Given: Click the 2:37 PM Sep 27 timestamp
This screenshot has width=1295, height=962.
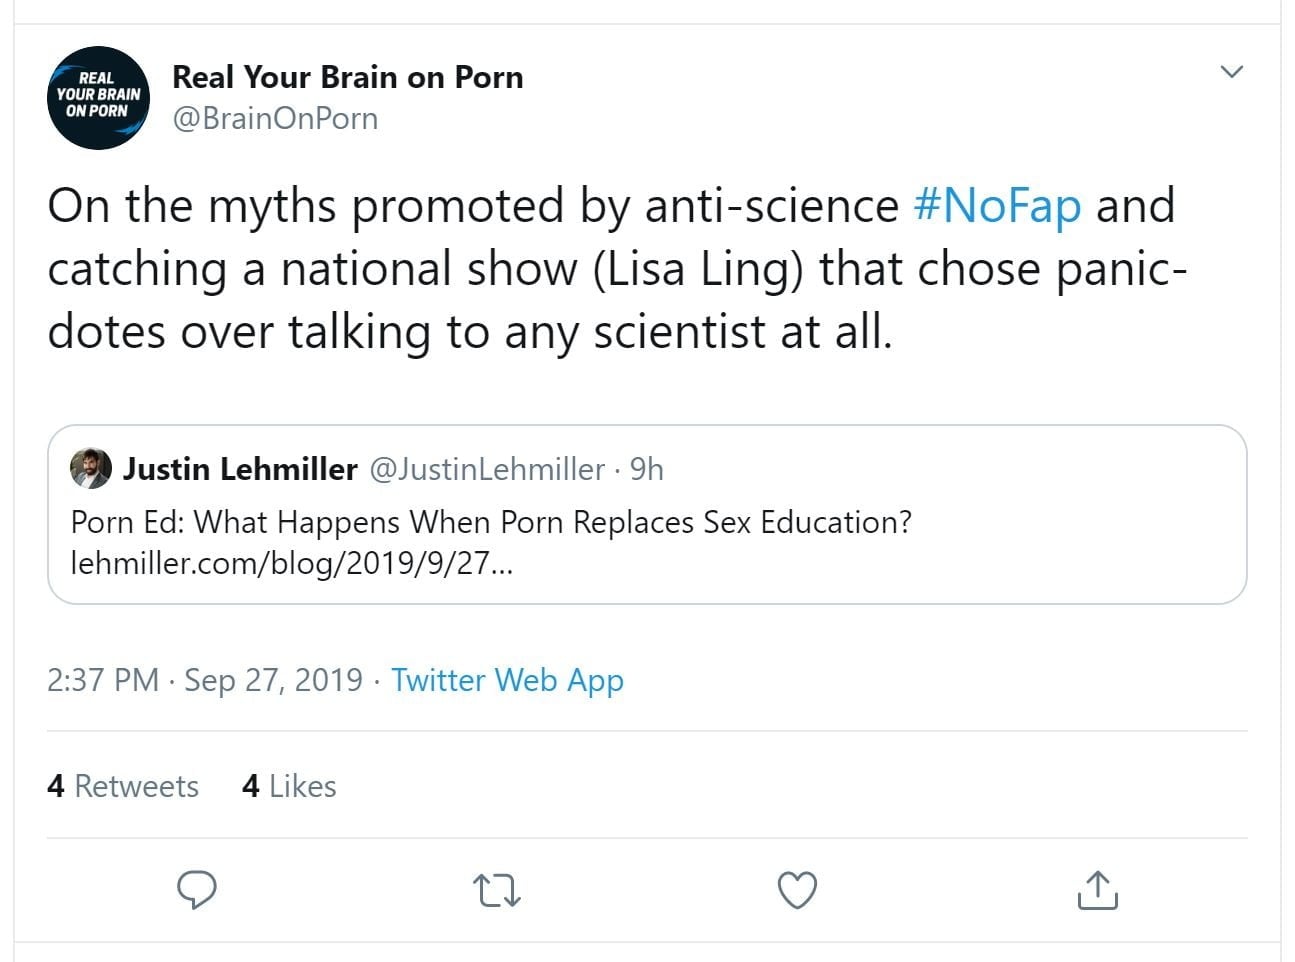Looking at the screenshot, I should pos(204,680).
